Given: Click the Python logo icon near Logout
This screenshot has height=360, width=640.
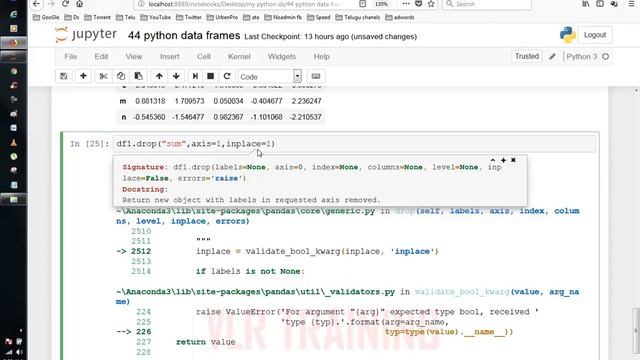Looking at the screenshot, I should click(x=568, y=35).
